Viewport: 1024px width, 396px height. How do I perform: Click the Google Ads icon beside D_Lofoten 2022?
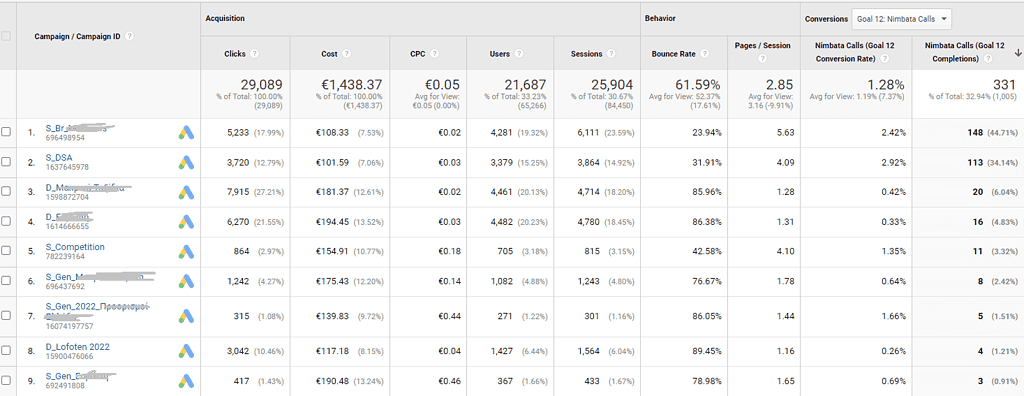(186, 351)
